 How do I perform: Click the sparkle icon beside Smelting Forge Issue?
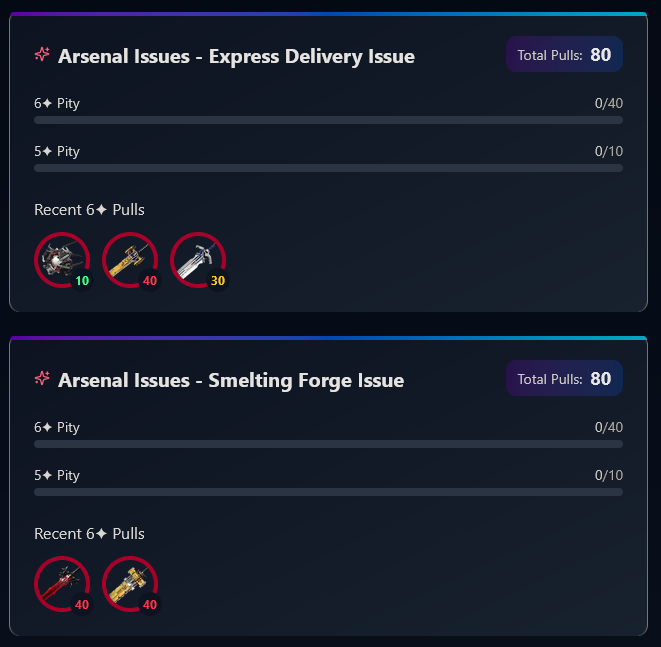coord(42,378)
